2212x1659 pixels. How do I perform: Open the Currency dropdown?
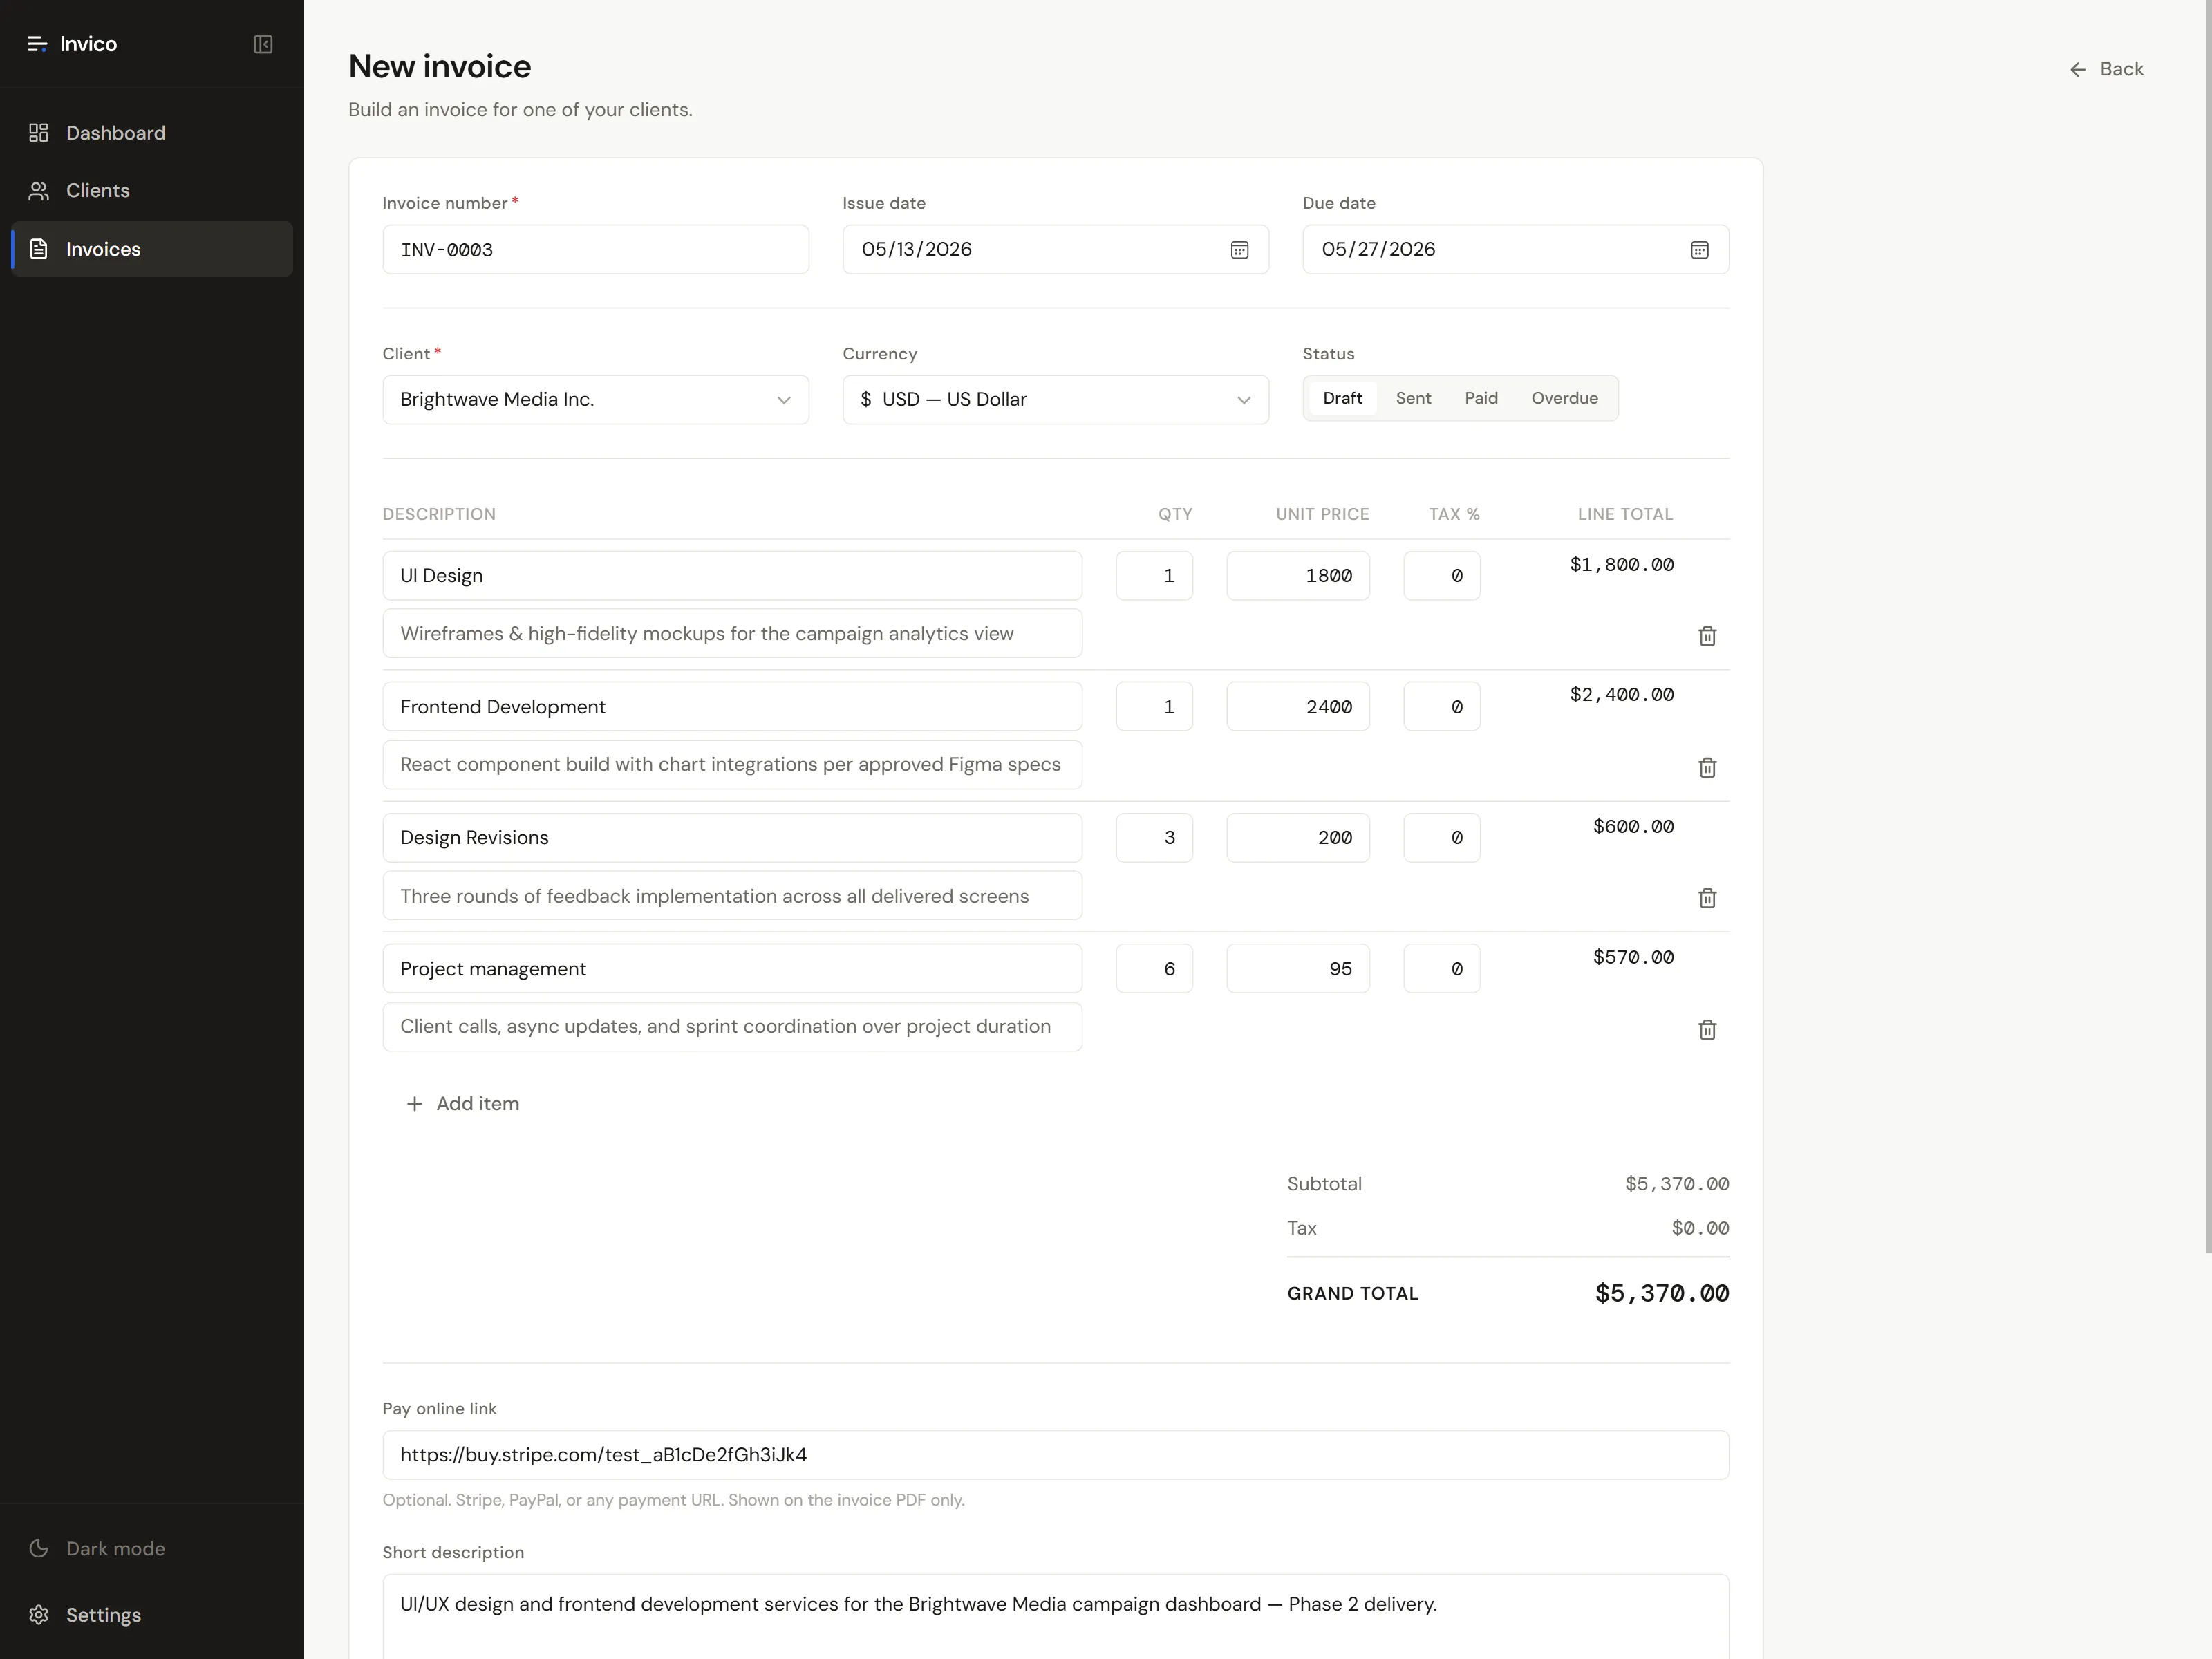1055,400
